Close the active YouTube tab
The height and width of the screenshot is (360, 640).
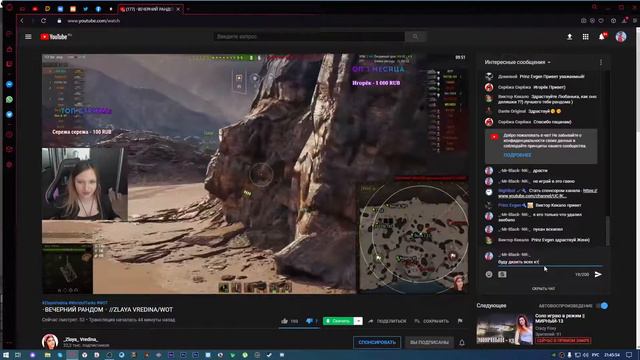pos(178,9)
